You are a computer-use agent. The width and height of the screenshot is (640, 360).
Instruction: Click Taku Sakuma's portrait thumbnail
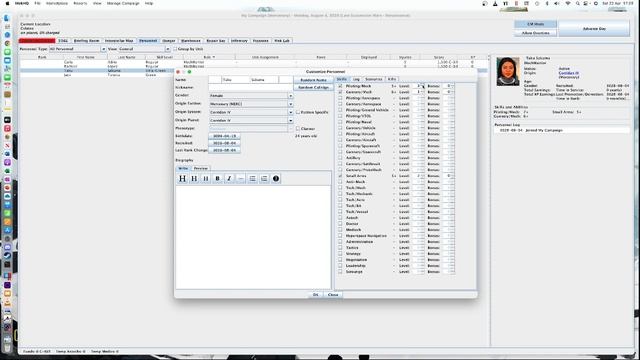click(x=508, y=71)
